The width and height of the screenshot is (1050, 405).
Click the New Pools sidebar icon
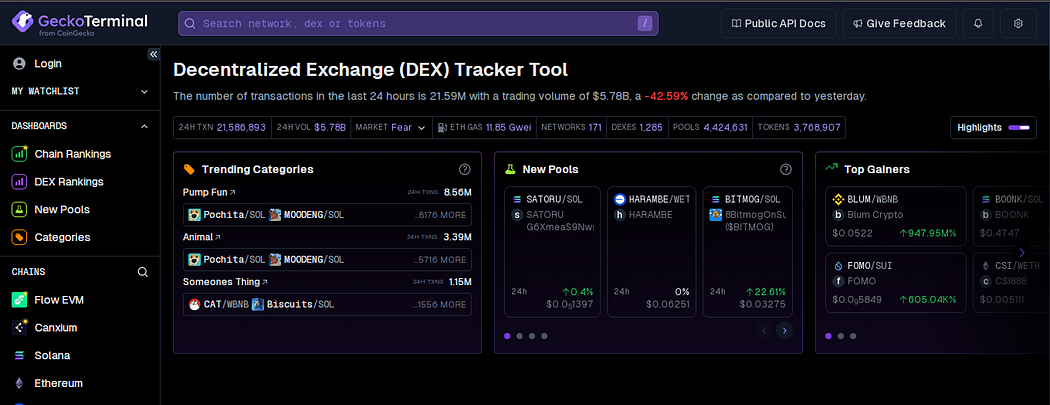coord(19,210)
